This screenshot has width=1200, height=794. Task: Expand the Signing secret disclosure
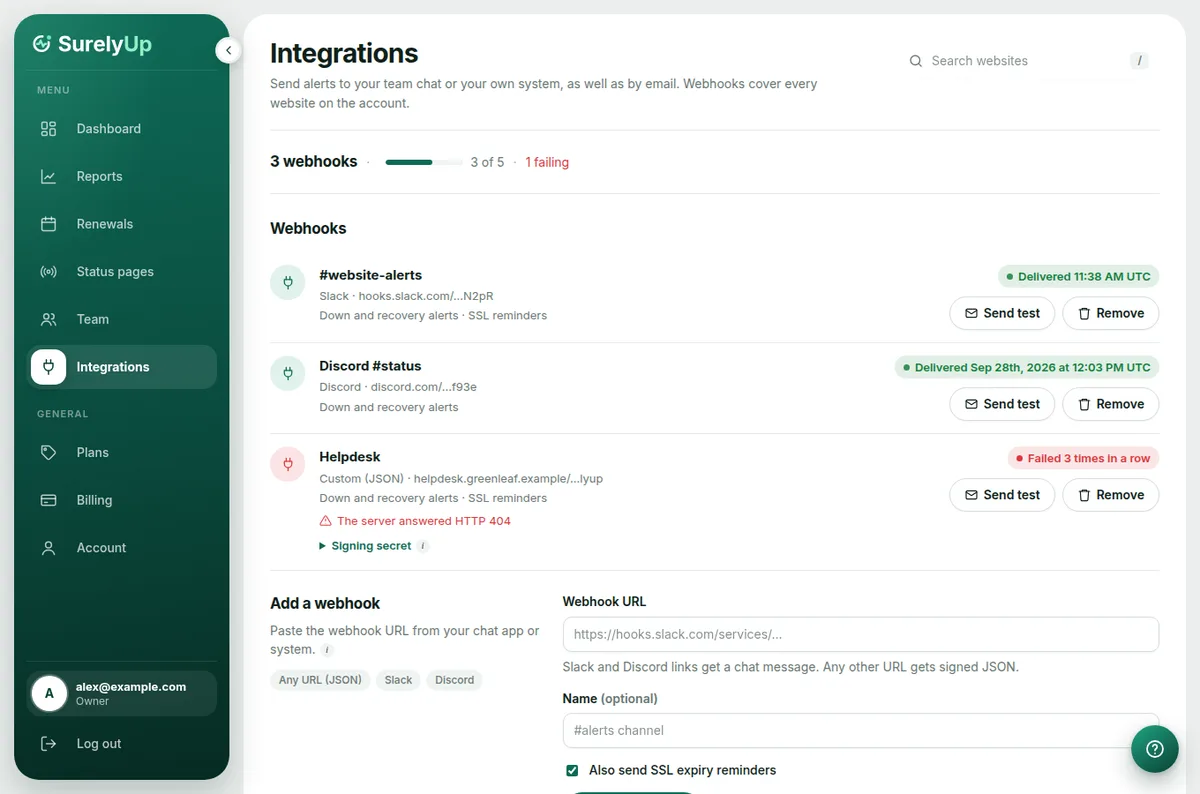[365, 546]
